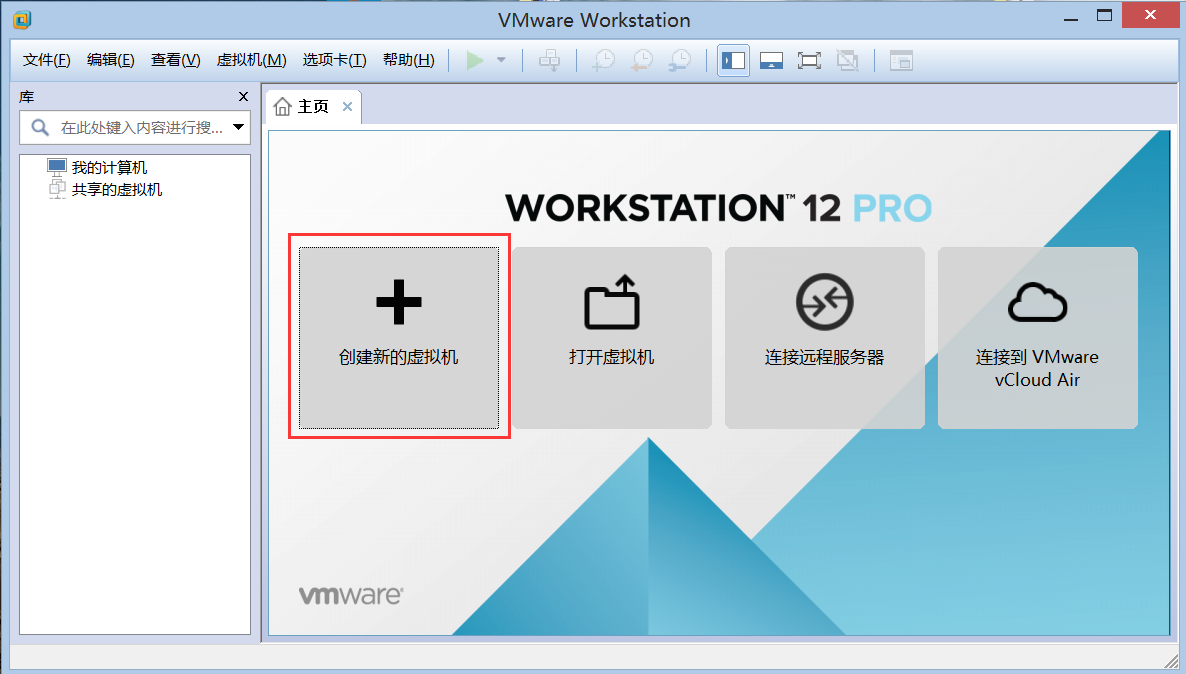Select 我的计算机 in library tree
This screenshot has height=674, width=1186.
coord(109,167)
